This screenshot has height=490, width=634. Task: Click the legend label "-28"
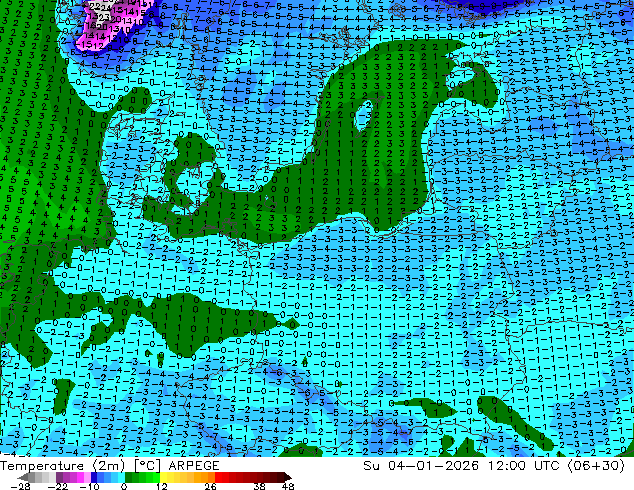point(21,486)
